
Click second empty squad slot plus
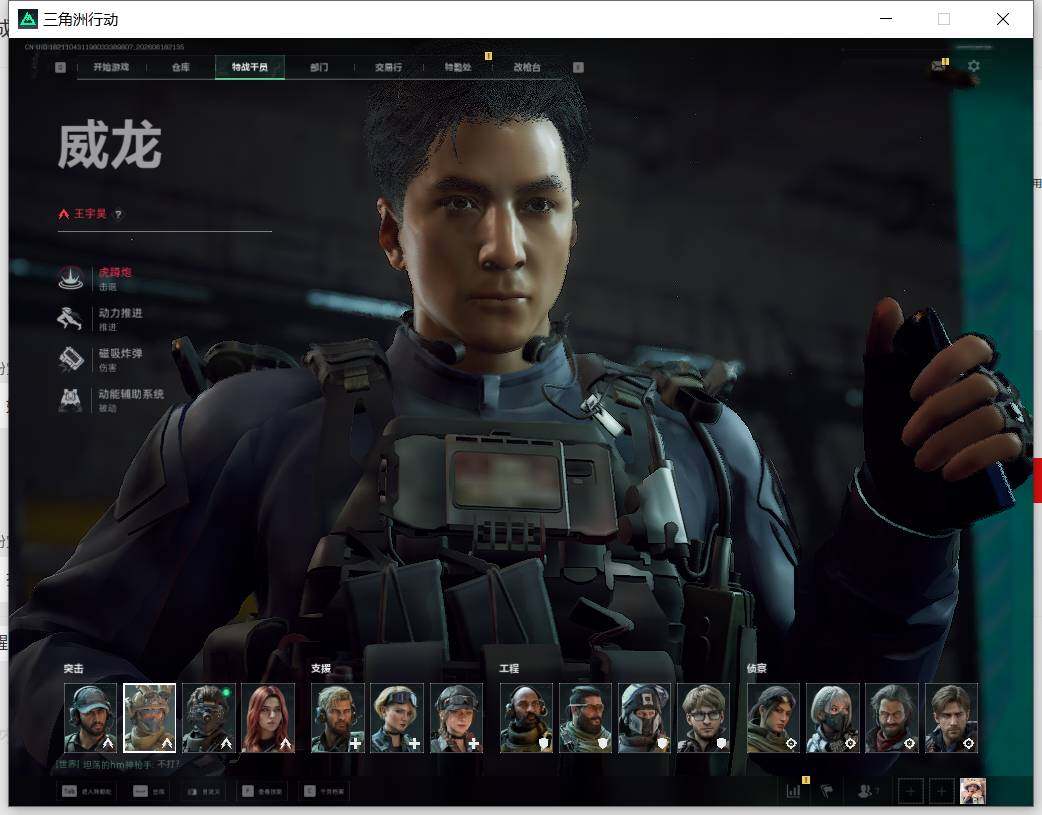click(941, 791)
